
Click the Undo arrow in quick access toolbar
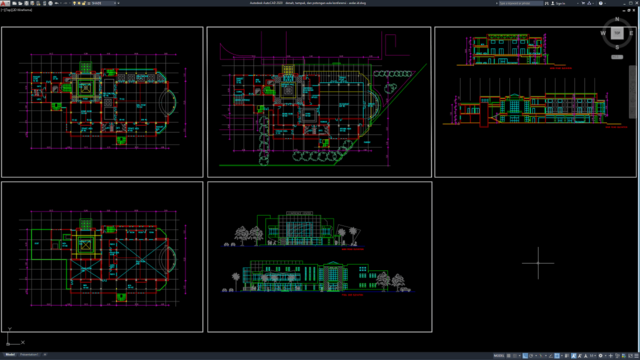click(56, 3)
